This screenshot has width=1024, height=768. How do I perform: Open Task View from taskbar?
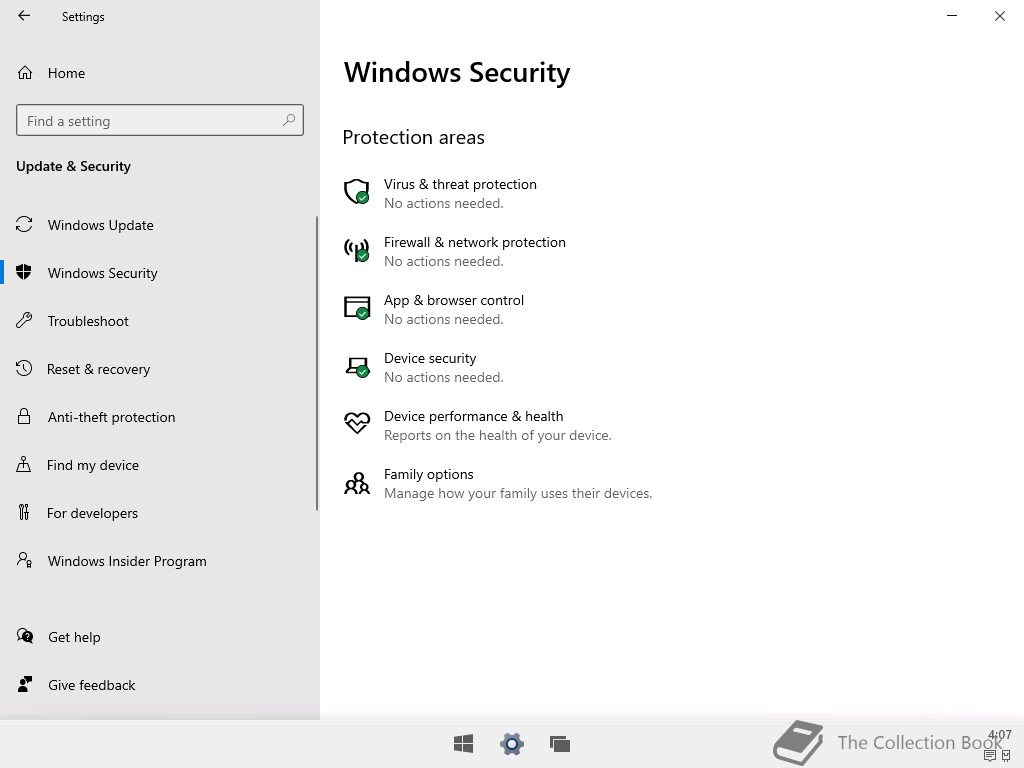coord(560,743)
